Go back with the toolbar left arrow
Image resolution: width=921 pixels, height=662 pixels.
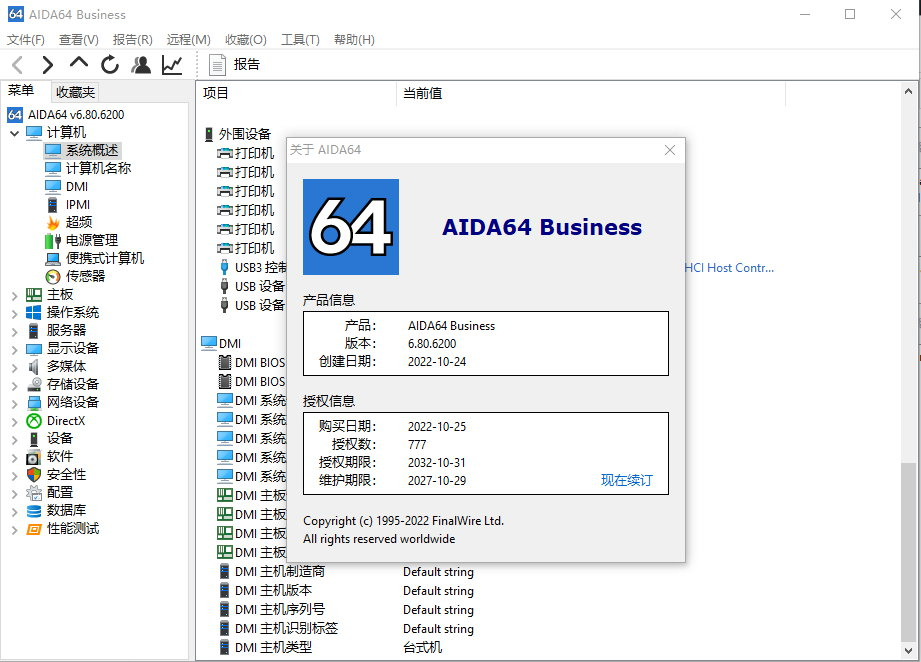tap(18, 65)
